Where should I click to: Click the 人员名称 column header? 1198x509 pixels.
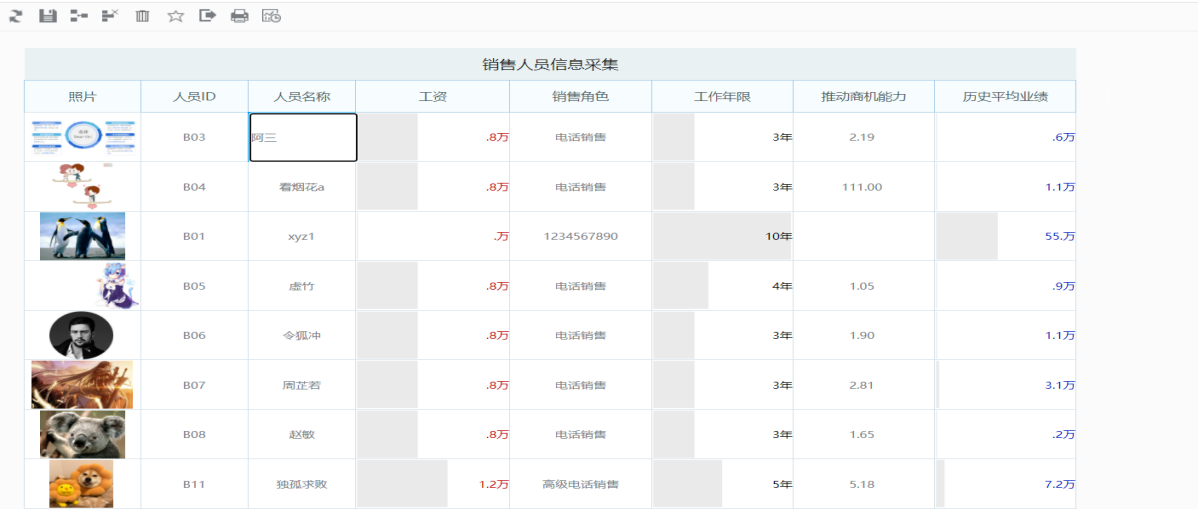[302, 97]
